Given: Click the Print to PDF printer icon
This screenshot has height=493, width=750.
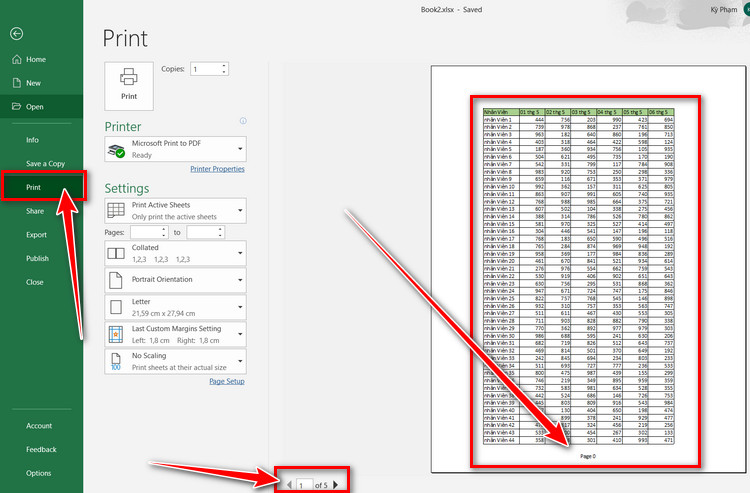Looking at the screenshot, I should click(x=116, y=150).
